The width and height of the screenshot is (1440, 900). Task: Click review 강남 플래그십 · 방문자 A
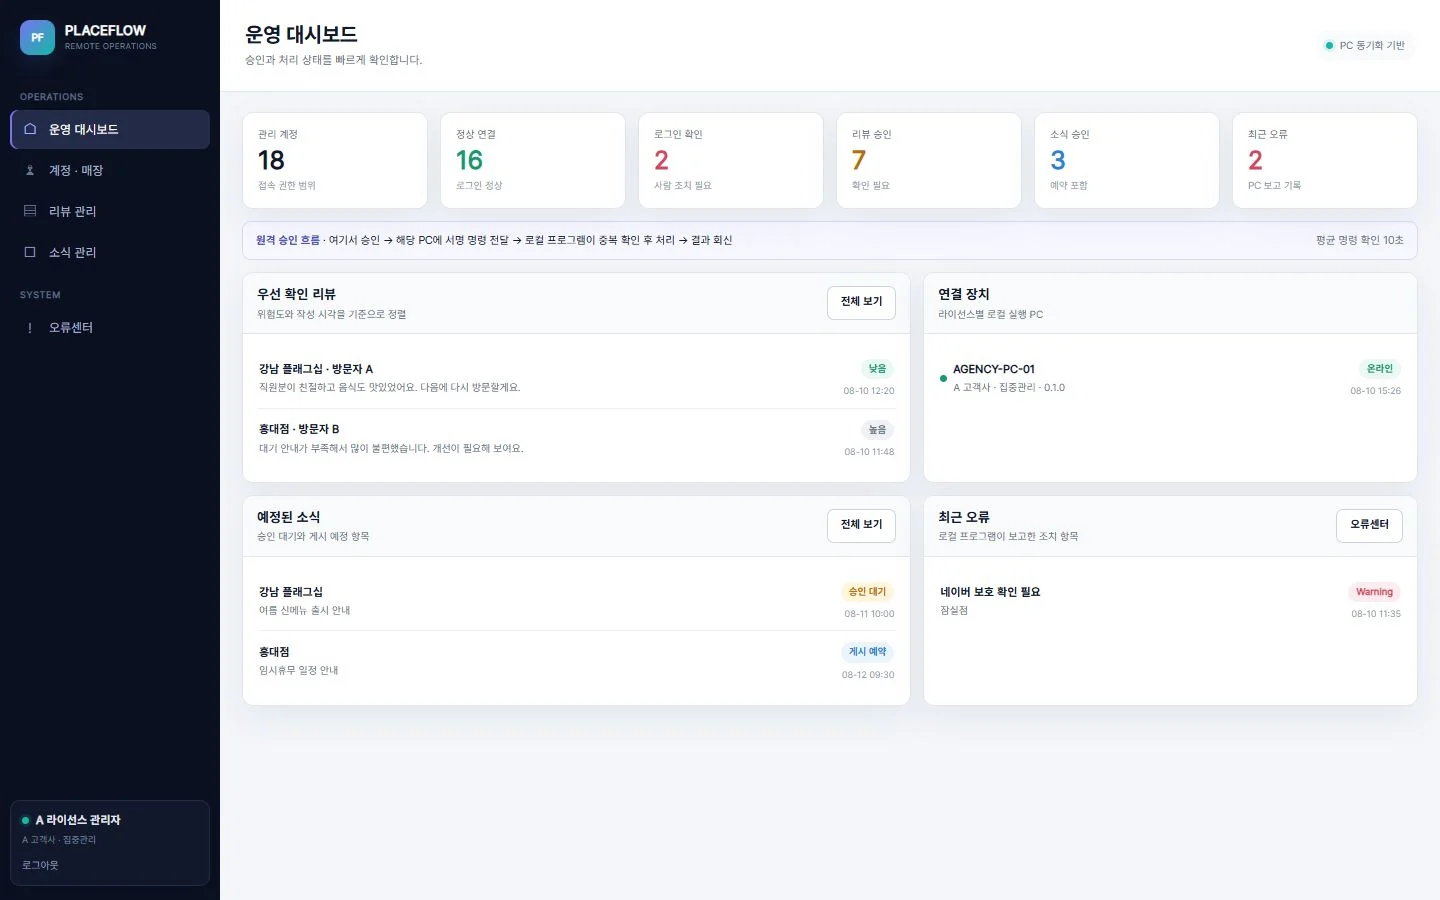576,378
